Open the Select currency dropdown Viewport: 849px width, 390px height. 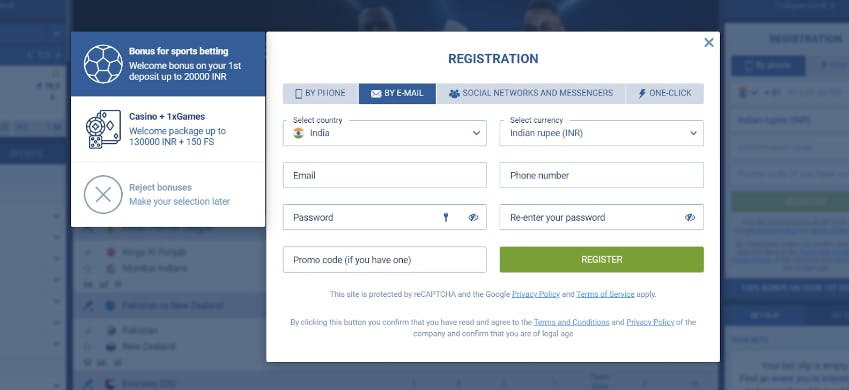point(602,133)
